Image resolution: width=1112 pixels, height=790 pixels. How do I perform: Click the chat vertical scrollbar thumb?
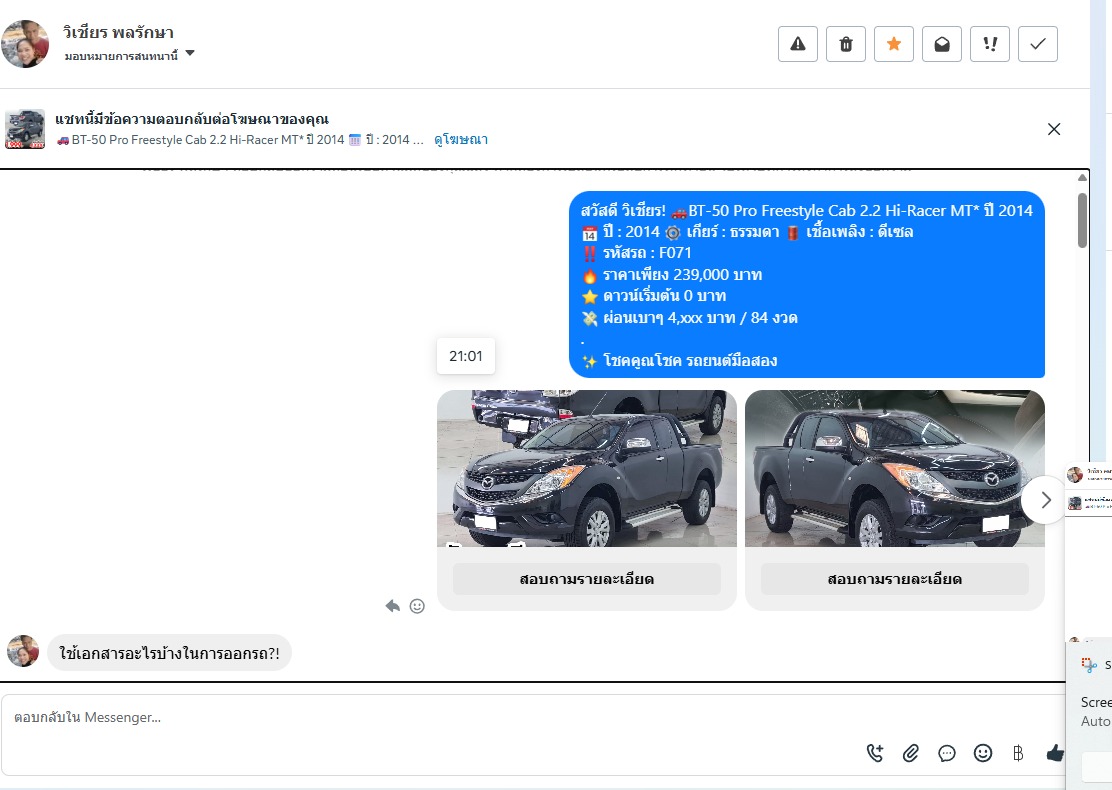1082,220
